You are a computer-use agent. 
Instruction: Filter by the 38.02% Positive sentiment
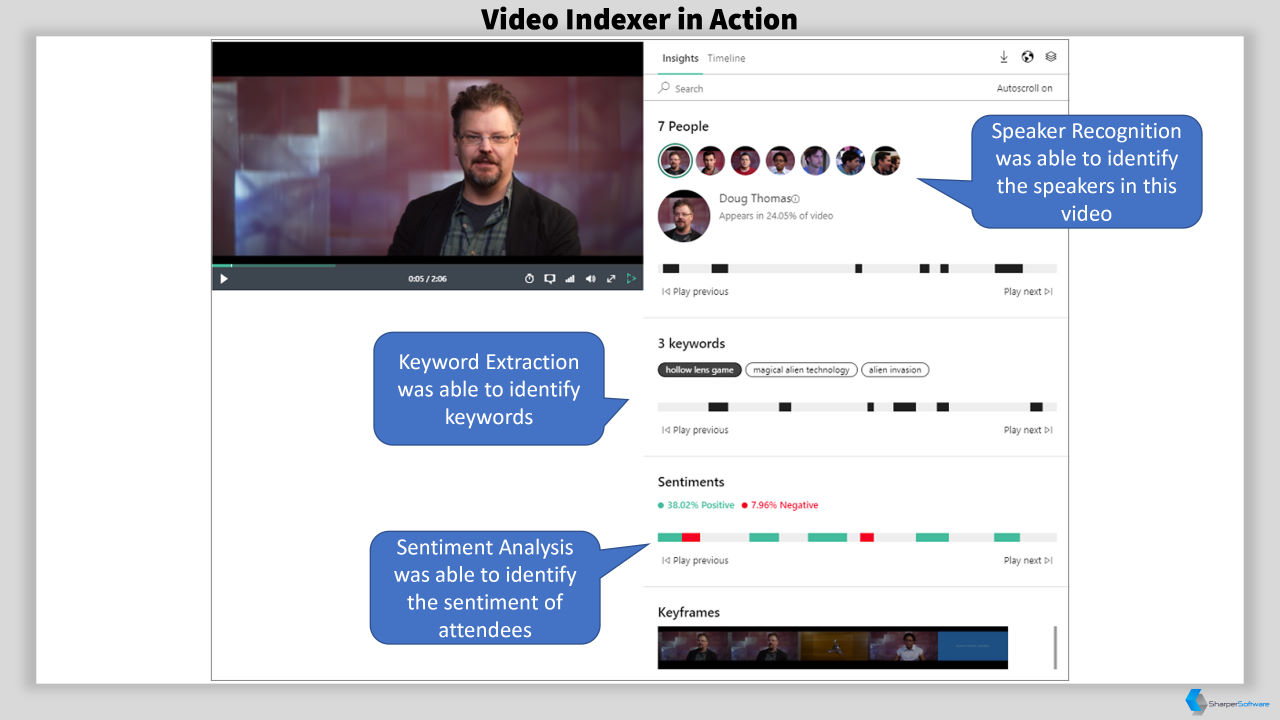click(x=696, y=505)
